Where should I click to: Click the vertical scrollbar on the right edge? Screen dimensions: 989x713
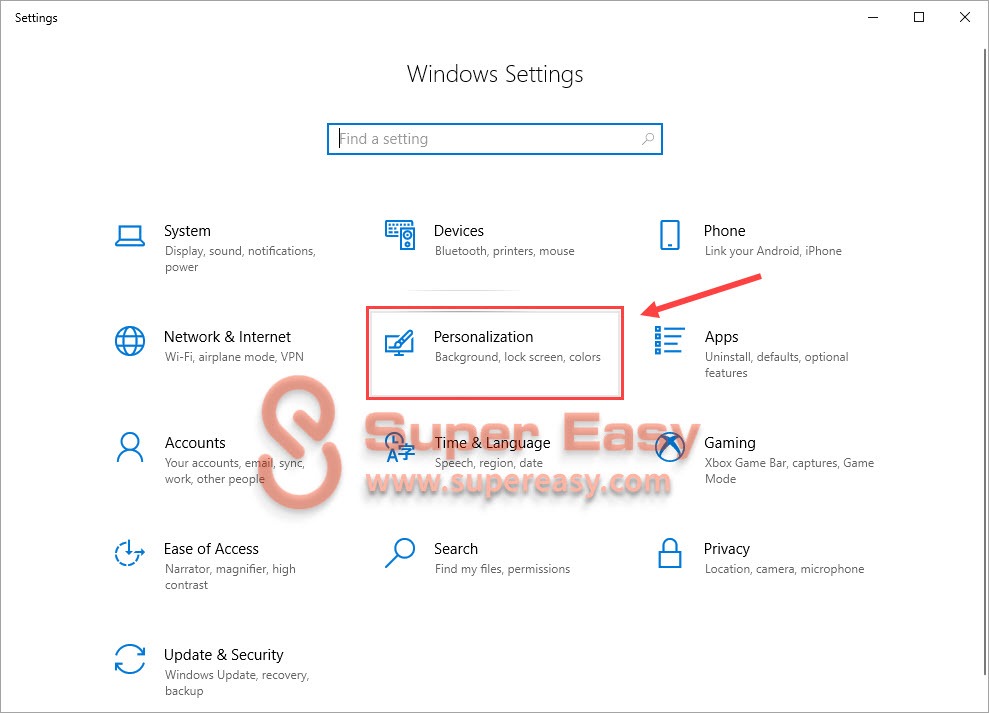pyautogui.click(x=985, y=360)
